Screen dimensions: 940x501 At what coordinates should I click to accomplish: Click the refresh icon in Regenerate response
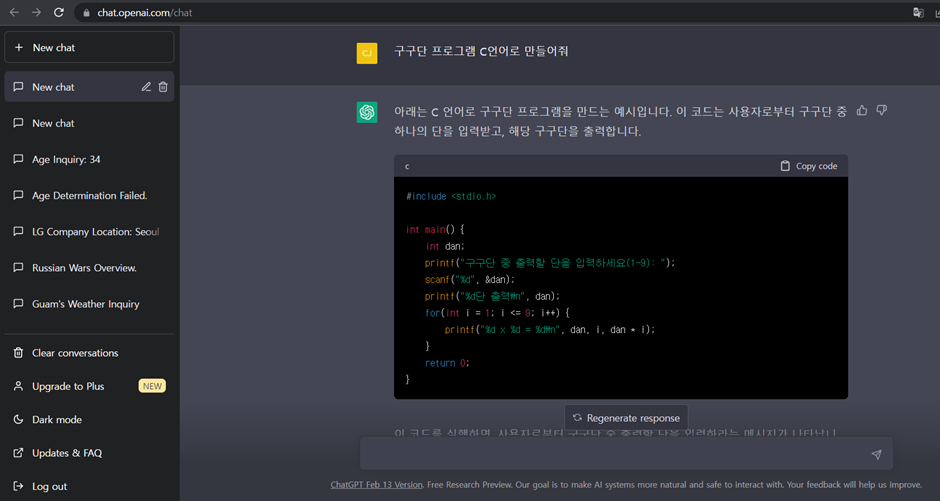pos(577,418)
